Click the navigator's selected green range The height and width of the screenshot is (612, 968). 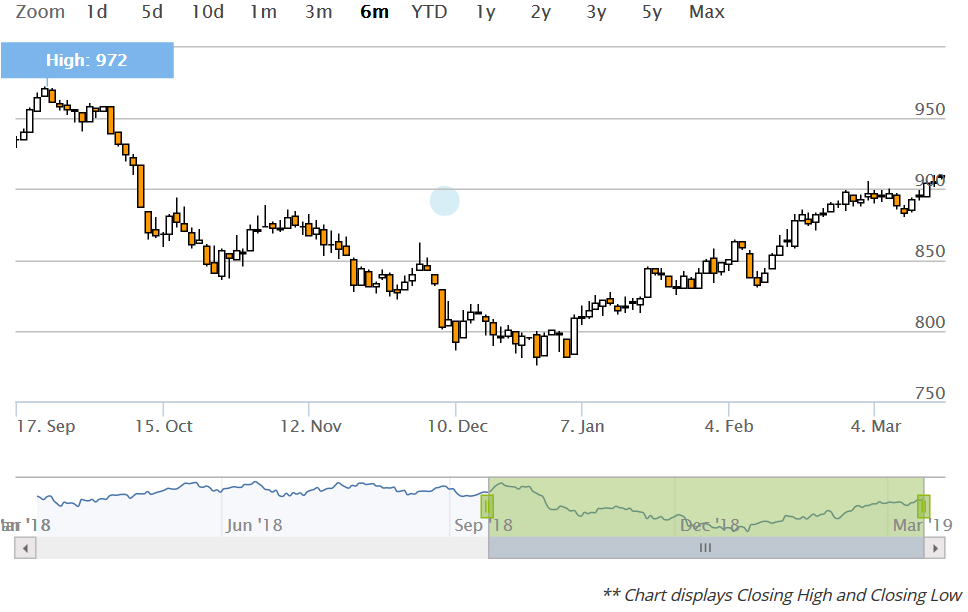(x=706, y=506)
